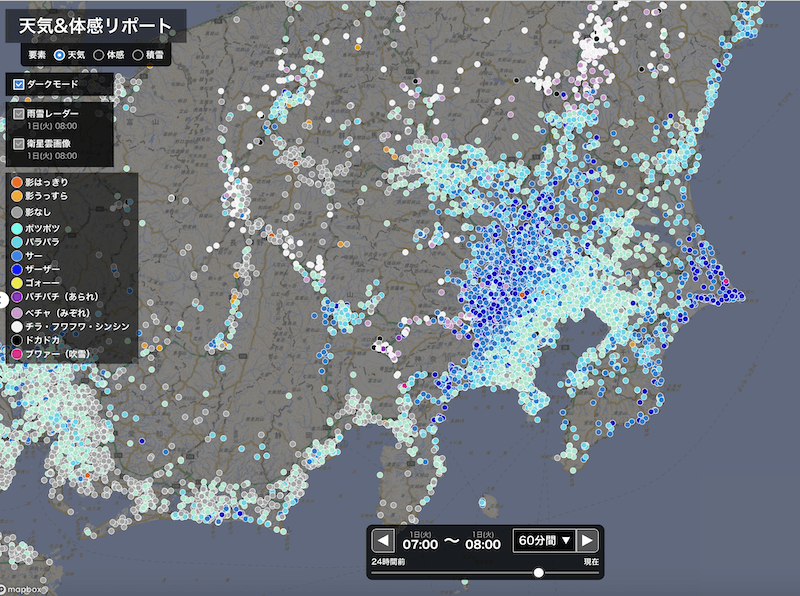Viewport: 800px width, 596px height.
Task: Disable the ダークモード checkbox
Action: coord(19,85)
